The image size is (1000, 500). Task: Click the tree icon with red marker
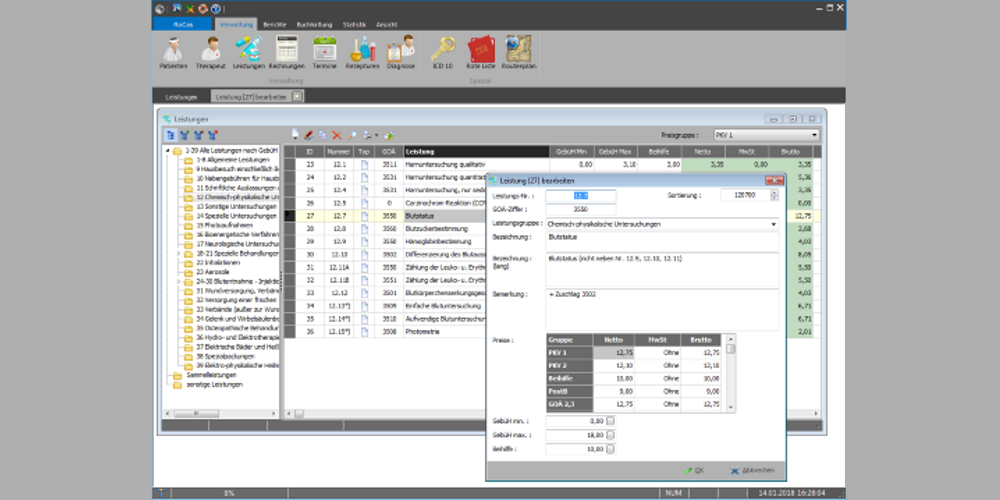[x=213, y=135]
